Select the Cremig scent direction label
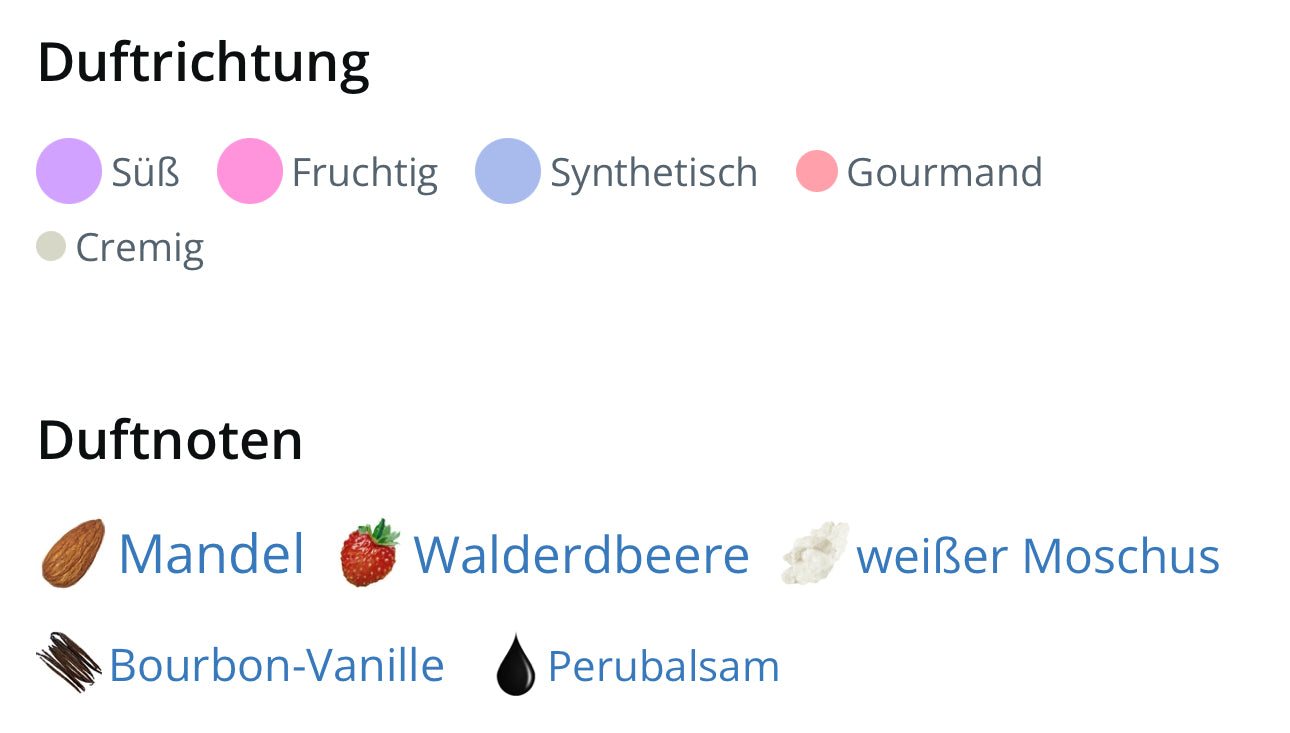Viewport: 1290px width, 733px height. pyautogui.click(x=139, y=247)
